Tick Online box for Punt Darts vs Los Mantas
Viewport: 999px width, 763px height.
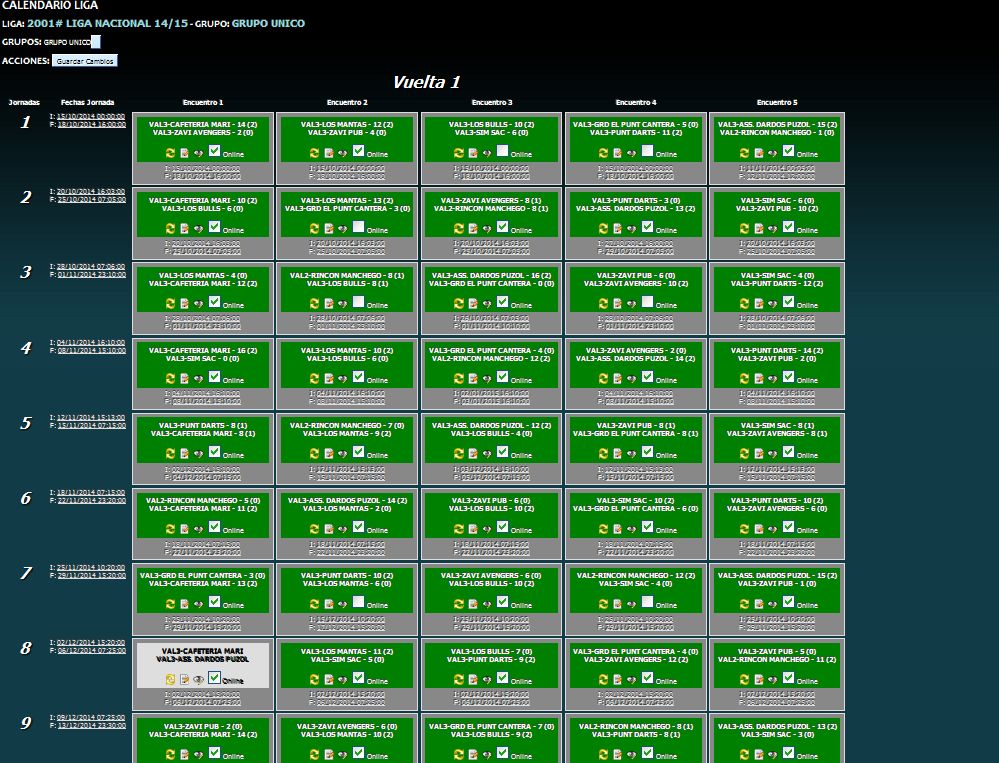click(x=358, y=602)
